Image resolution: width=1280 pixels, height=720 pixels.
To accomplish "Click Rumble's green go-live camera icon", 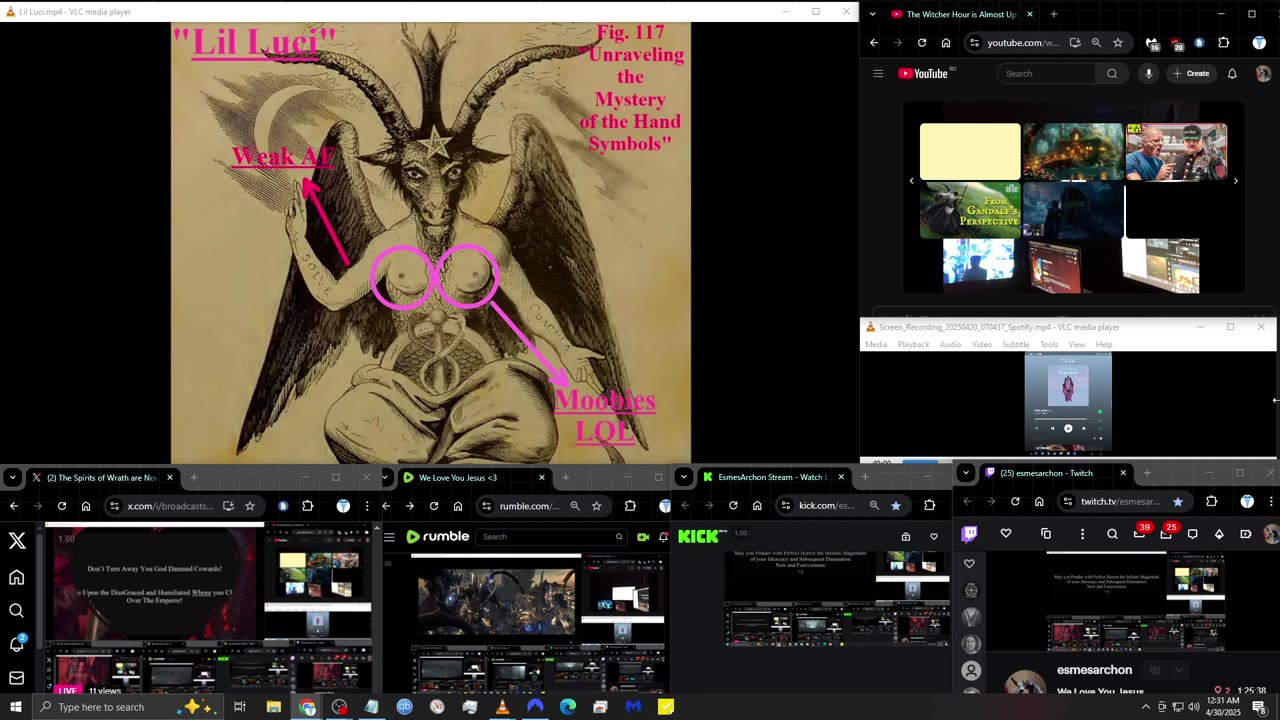I will (x=642, y=537).
